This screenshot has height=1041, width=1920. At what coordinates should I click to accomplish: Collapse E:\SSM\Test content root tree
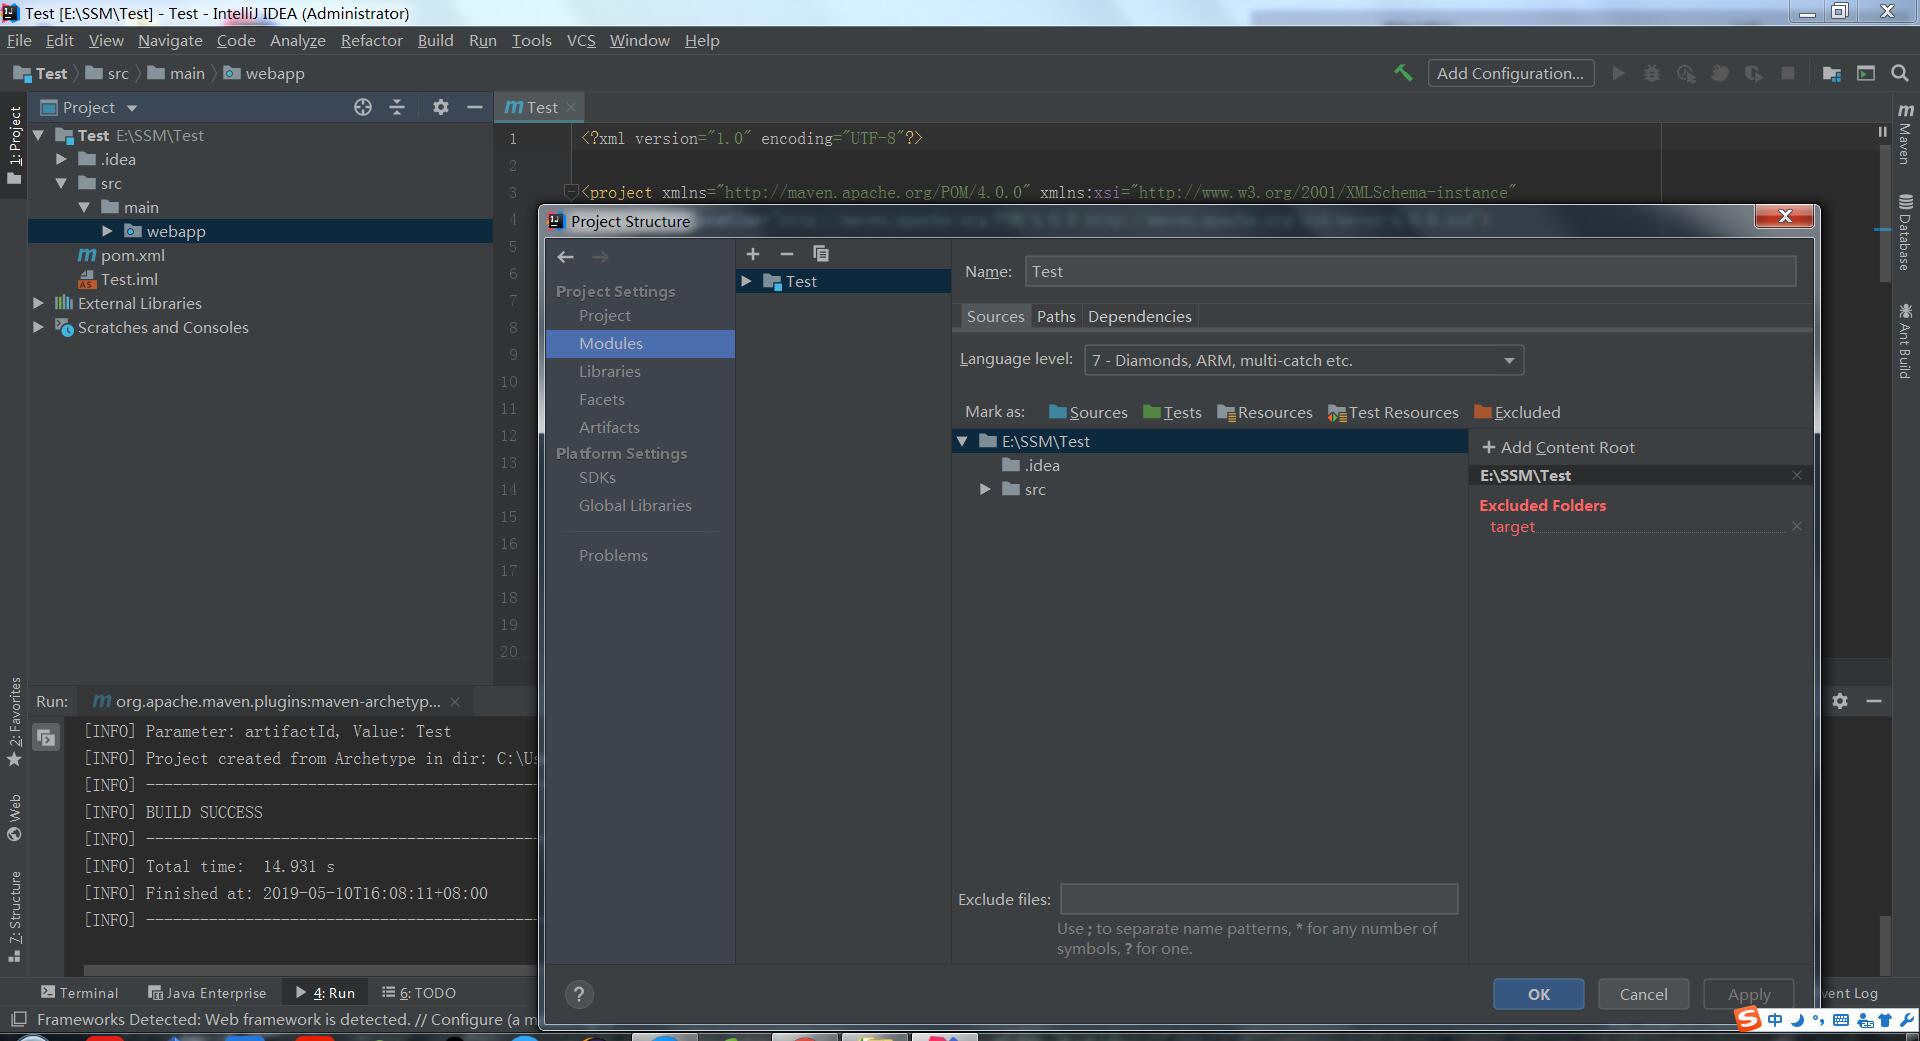click(962, 441)
